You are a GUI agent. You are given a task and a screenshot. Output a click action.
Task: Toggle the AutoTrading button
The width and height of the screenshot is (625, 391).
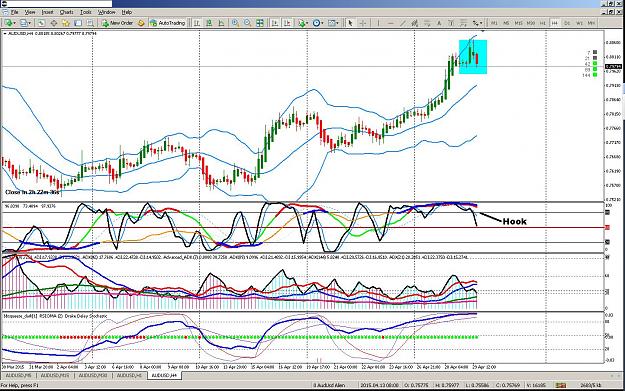167,23
